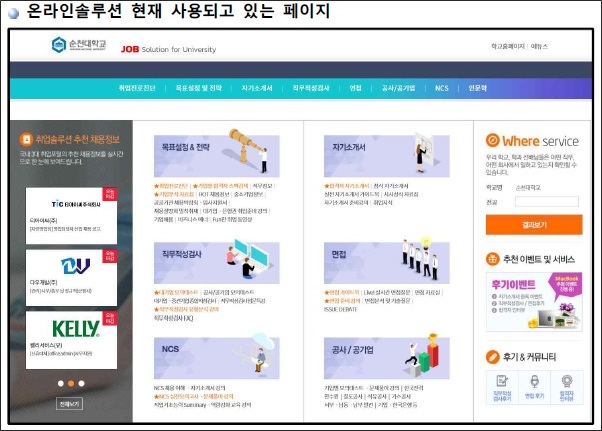Select the first carousel dot indicator
The width and height of the screenshot is (602, 431).
coord(59,383)
